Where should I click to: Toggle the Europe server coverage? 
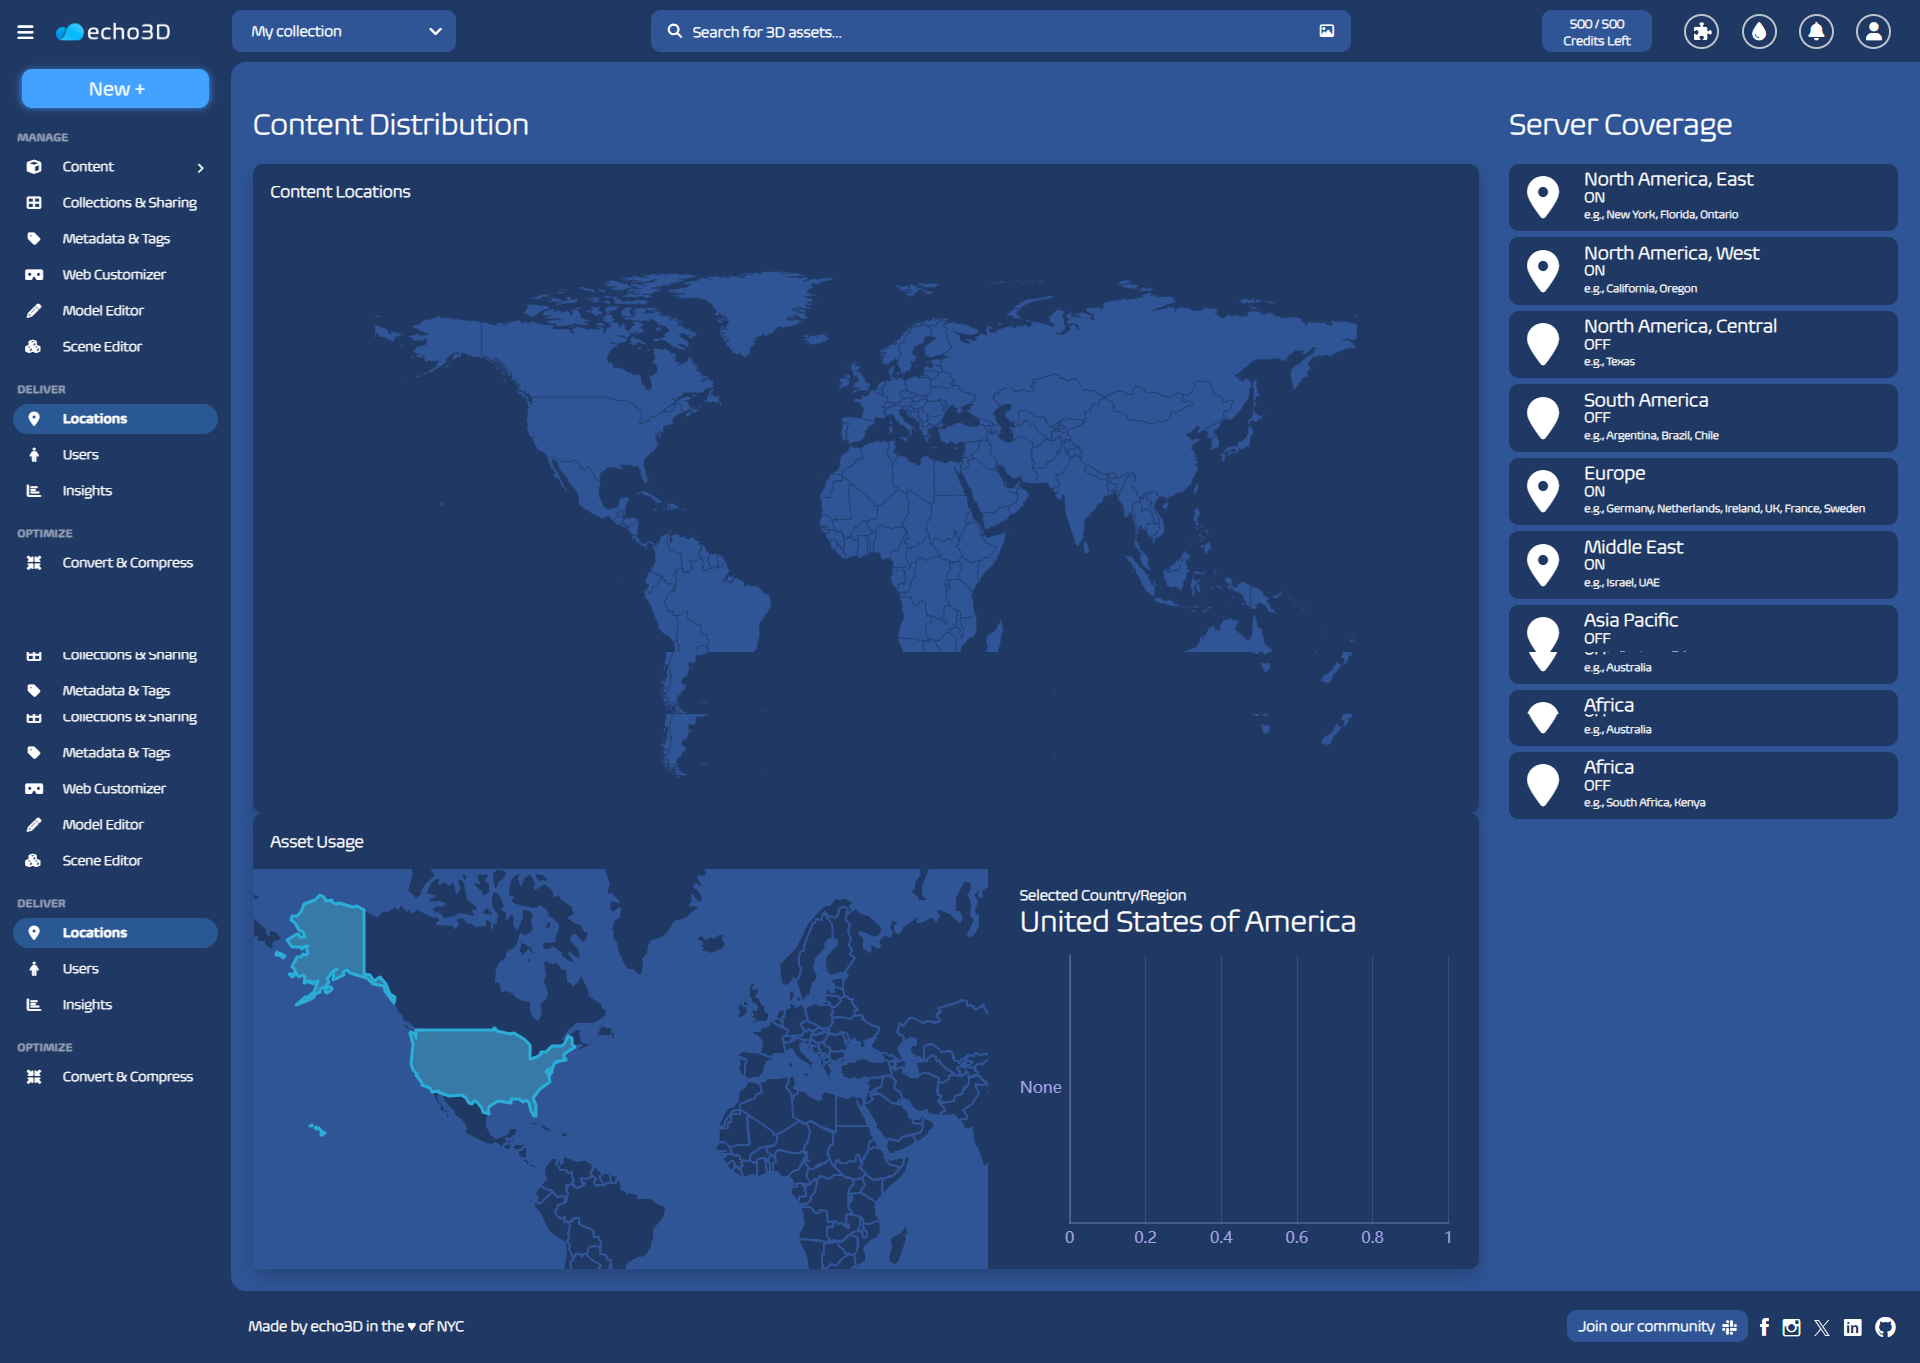[1543, 491]
